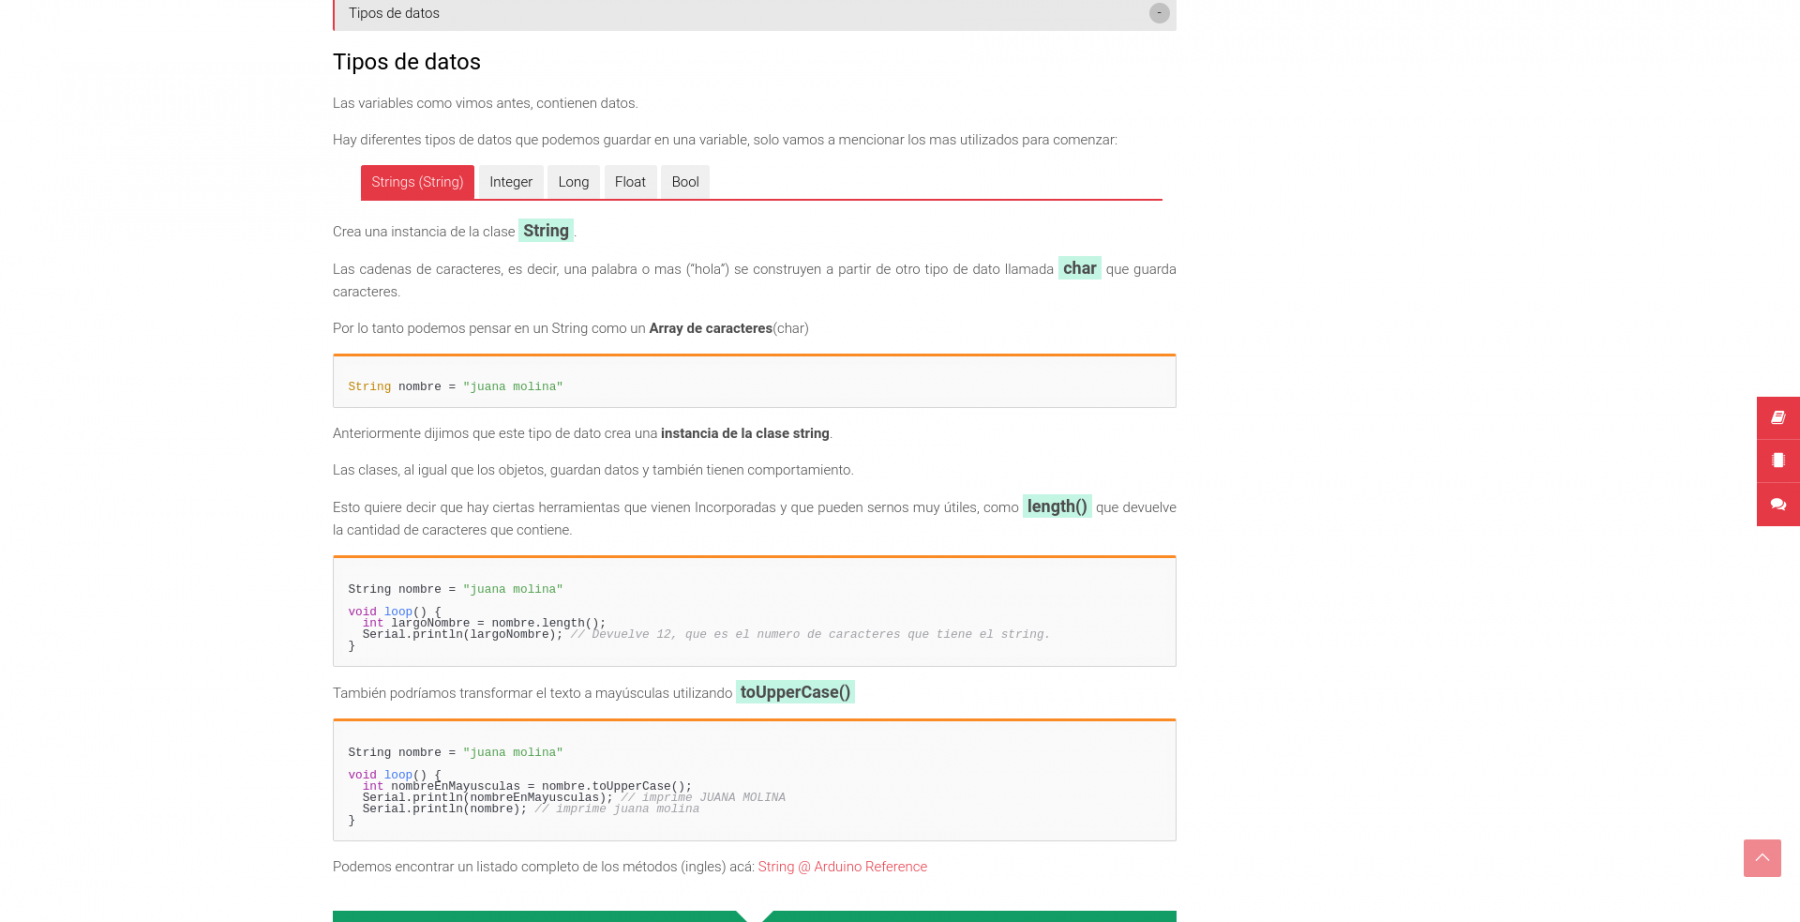Click the microchip icon in right sidebar
This screenshot has width=1800, height=922.
pos(1778,461)
